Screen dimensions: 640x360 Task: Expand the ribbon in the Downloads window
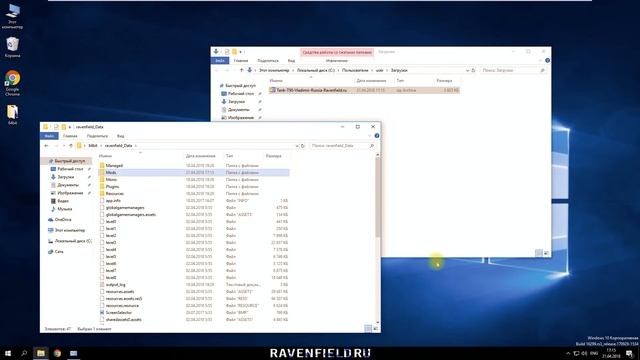click(x=540, y=60)
